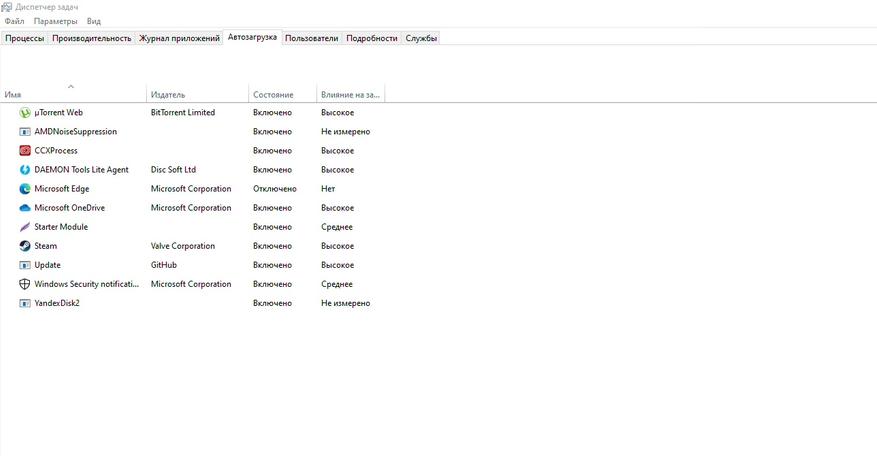Click the sort arrow above Имя
Screen dimensions: 877x456
pyautogui.click(x=71, y=86)
